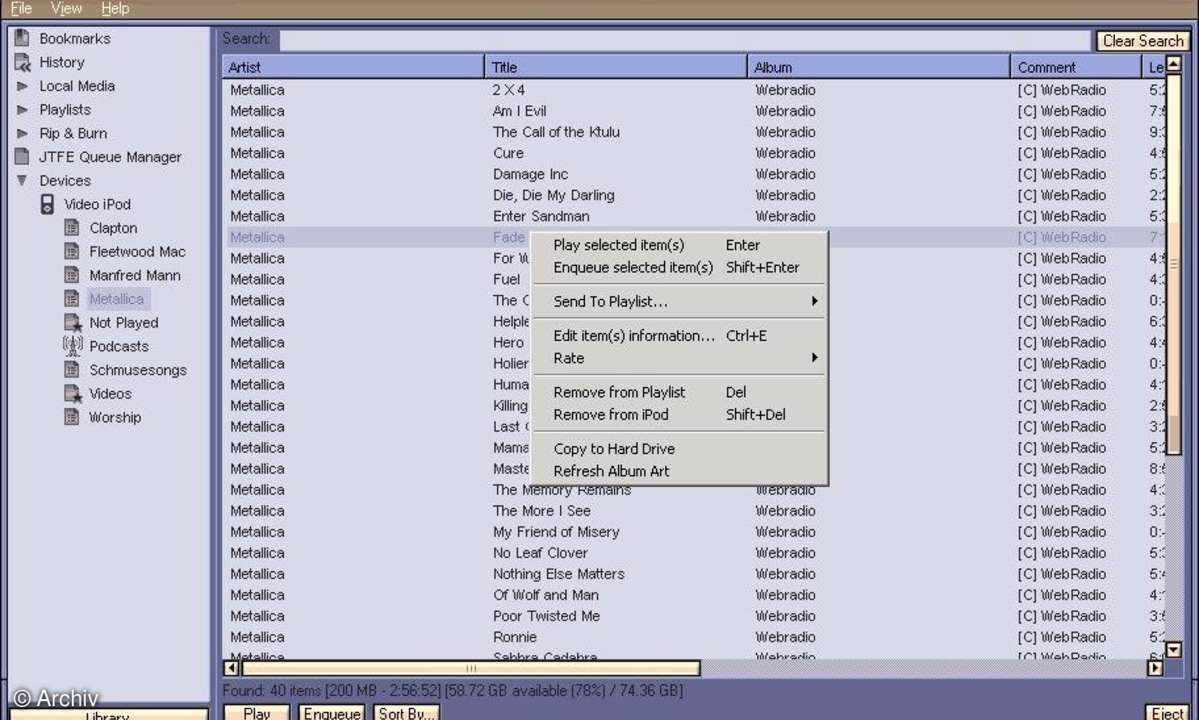Viewport: 1199px width, 720px height.
Task: Click the Fleetwood Mac playlist icon
Action: pos(71,251)
